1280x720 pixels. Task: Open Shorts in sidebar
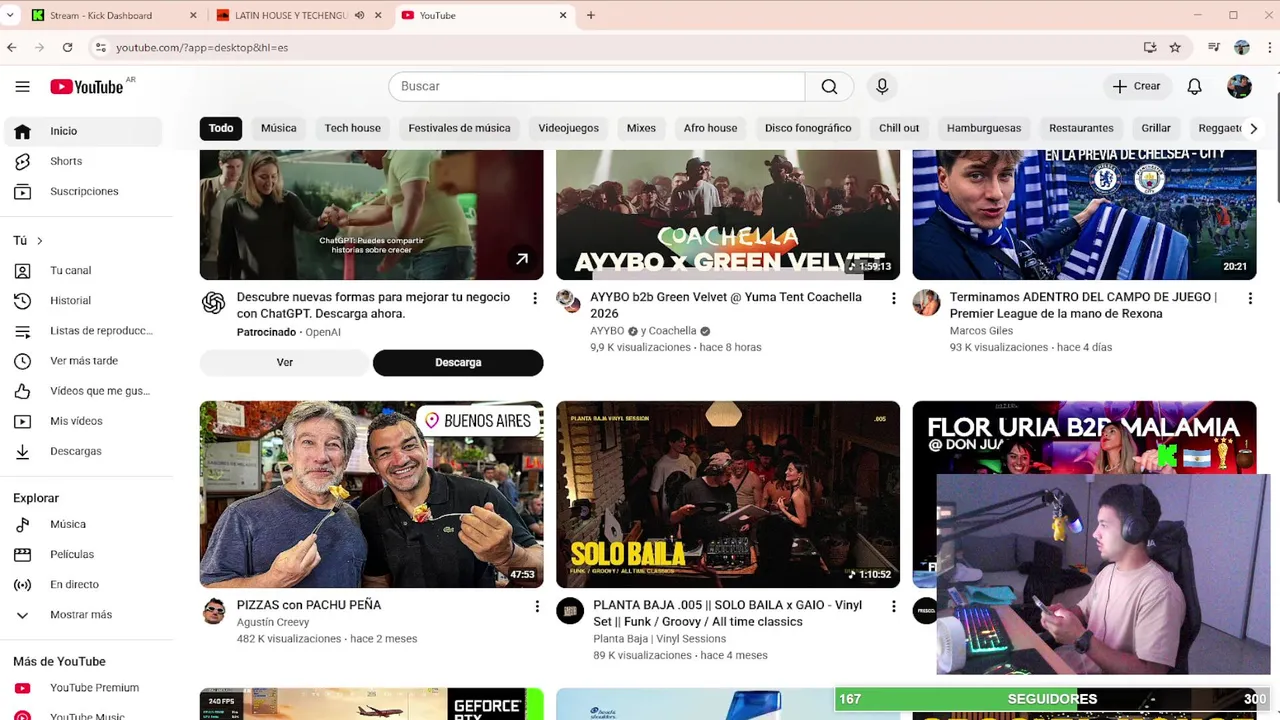coord(82,161)
